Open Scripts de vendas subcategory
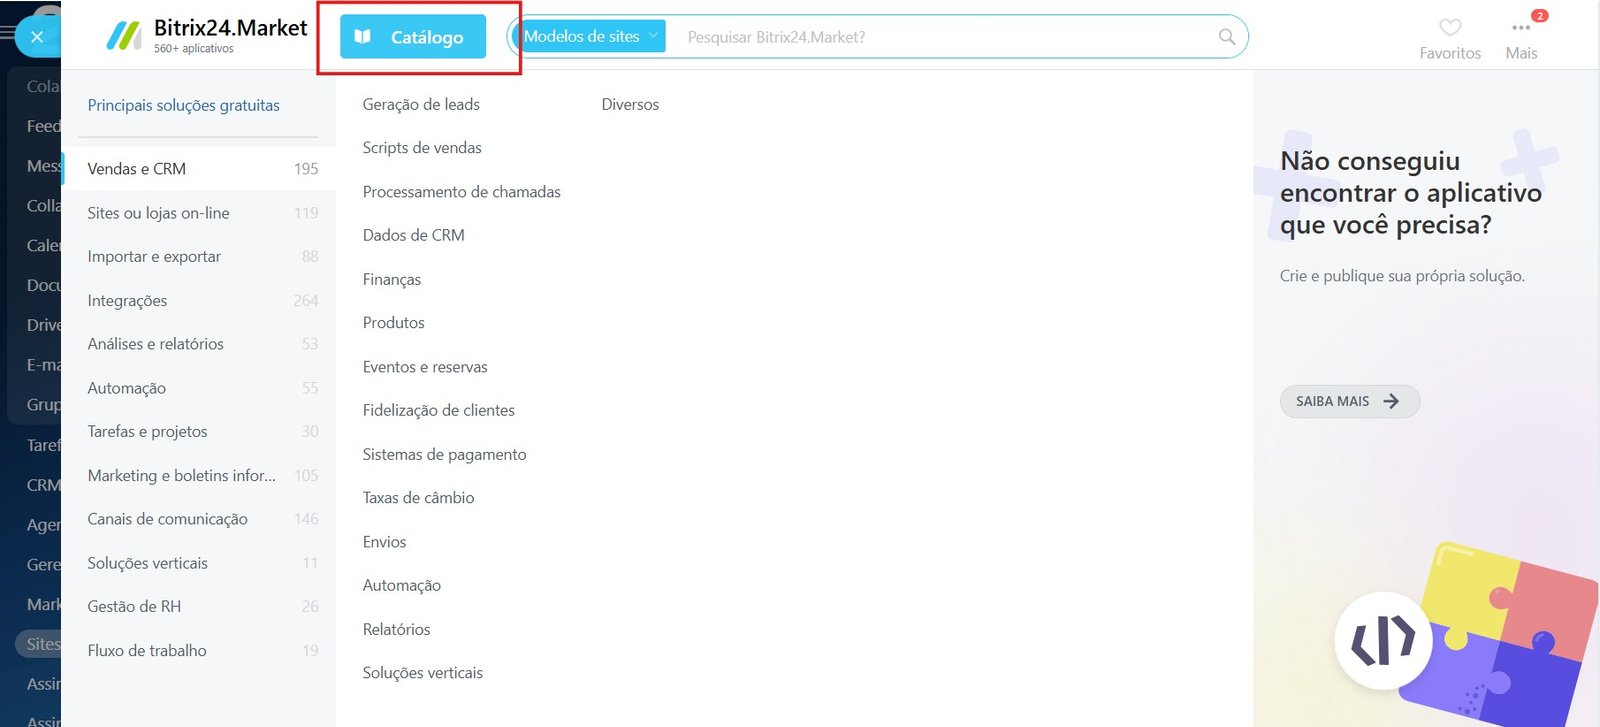The width and height of the screenshot is (1600, 727). coord(422,148)
